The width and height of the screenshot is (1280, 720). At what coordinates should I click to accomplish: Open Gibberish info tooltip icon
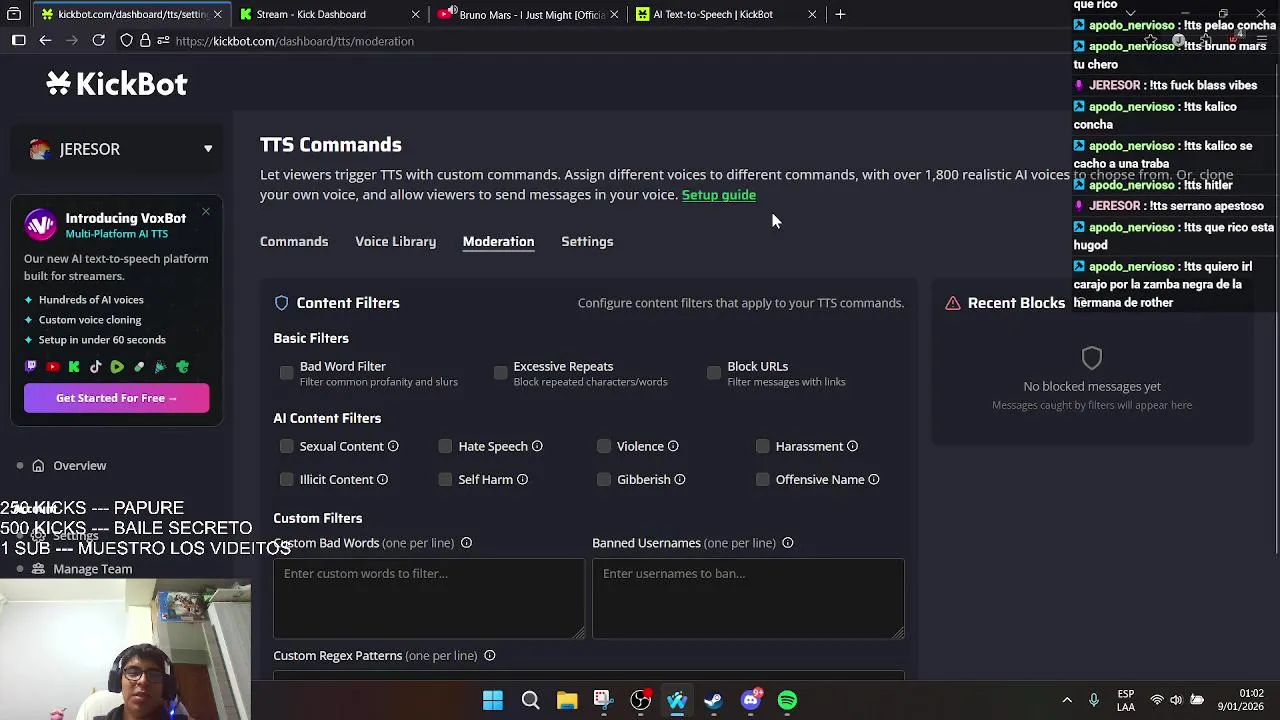[680, 480]
